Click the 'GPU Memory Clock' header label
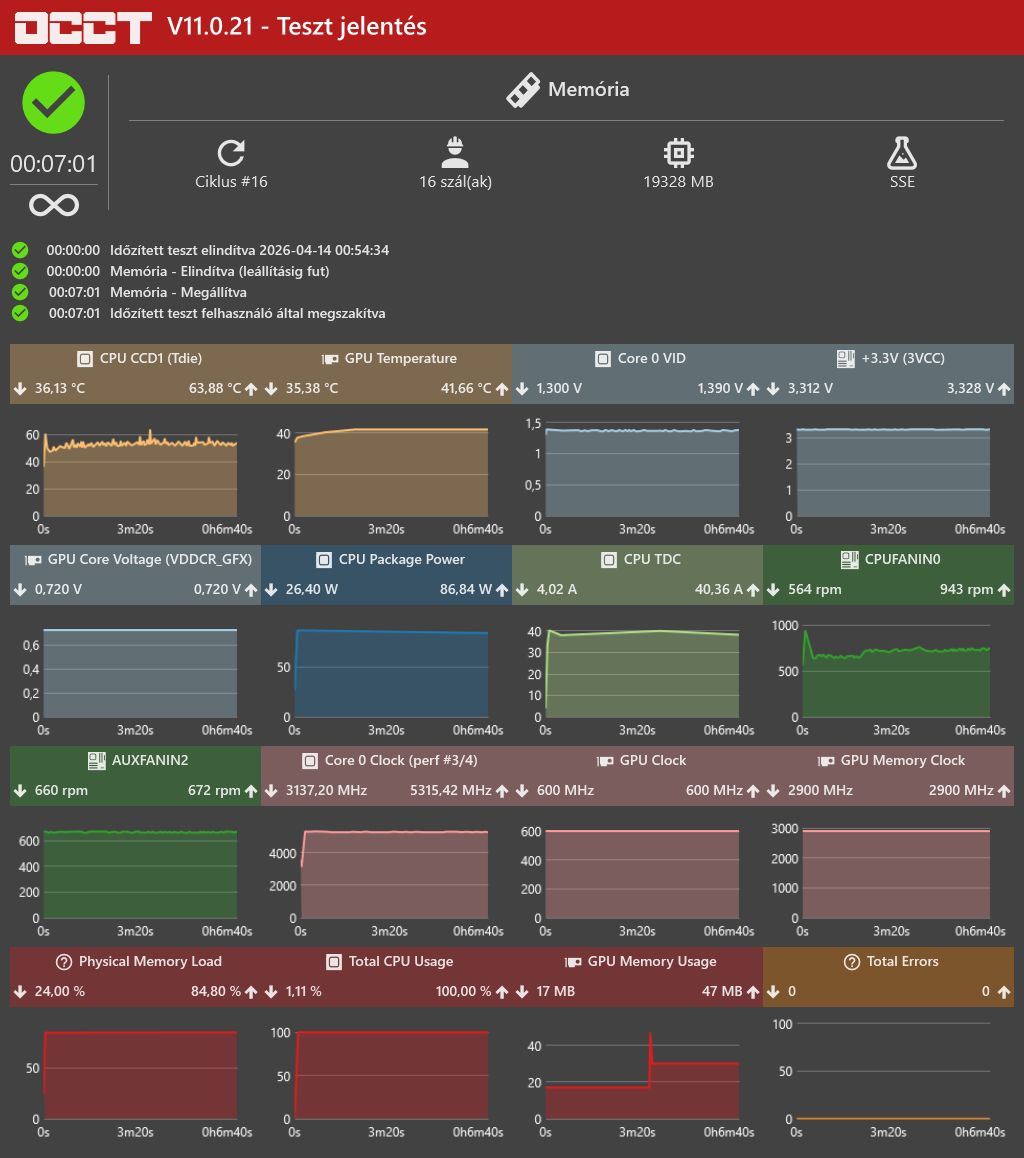Image resolution: width=1024 pixels, height=1158 pixels. pos(902,761)
